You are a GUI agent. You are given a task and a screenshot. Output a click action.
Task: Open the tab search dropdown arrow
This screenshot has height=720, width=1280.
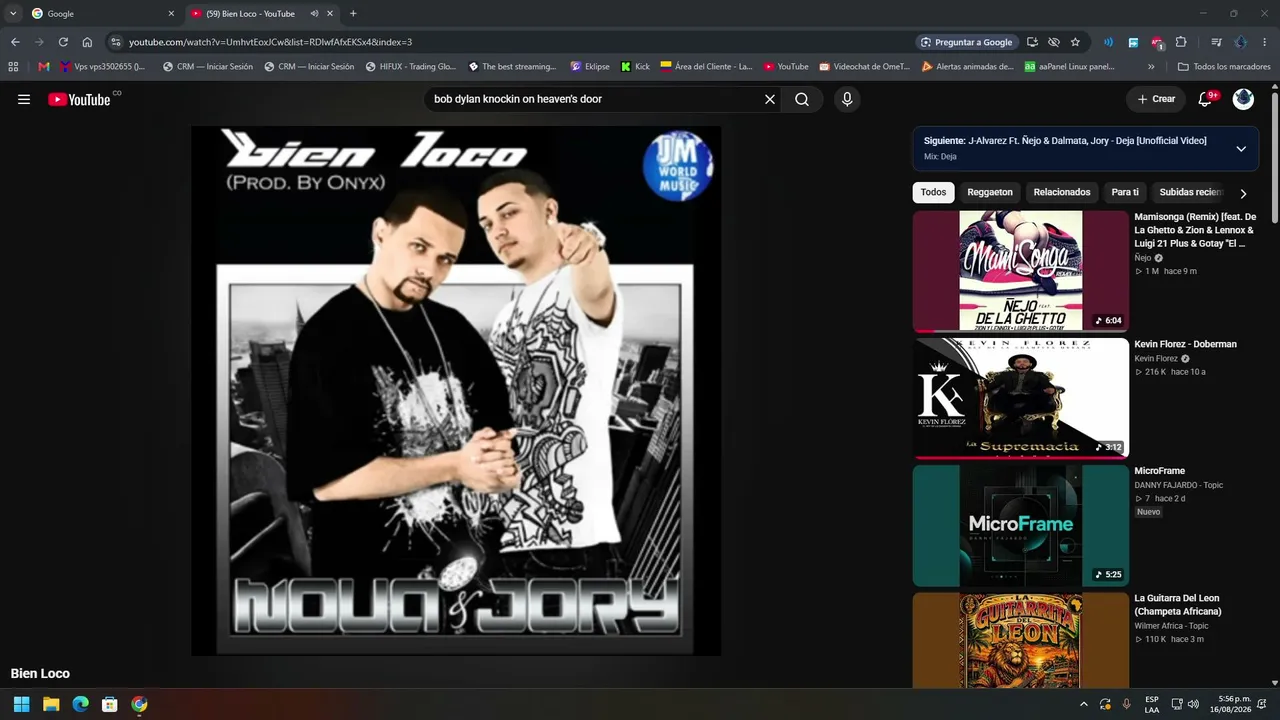[13, 14]
